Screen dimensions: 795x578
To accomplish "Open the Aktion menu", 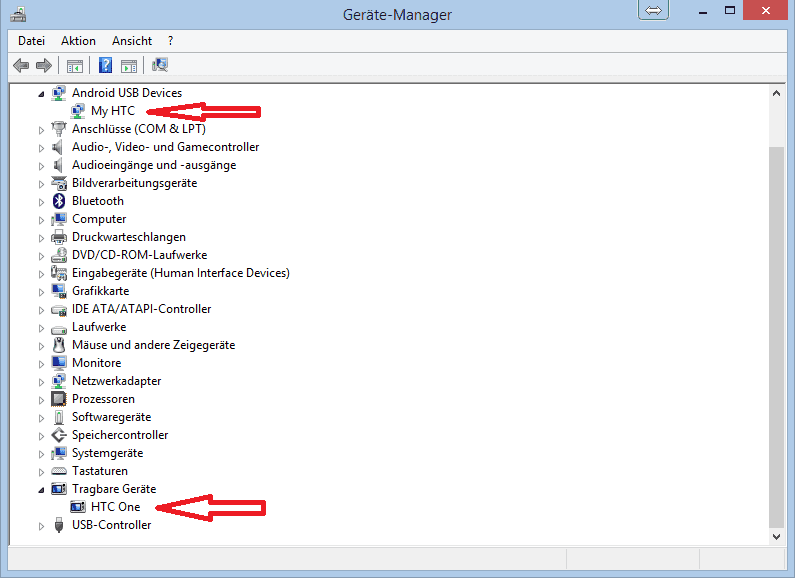I will click(x=79, y=41).
